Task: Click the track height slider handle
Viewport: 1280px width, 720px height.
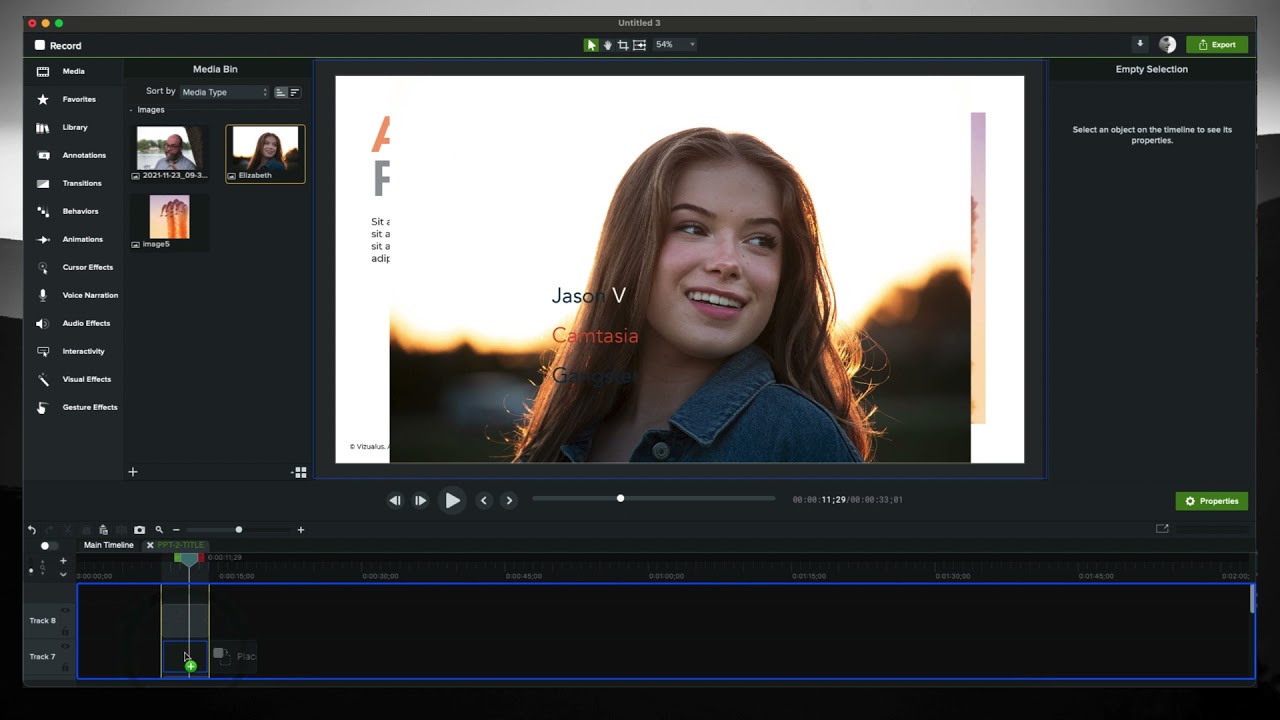Action: click(x=31, y=570)
